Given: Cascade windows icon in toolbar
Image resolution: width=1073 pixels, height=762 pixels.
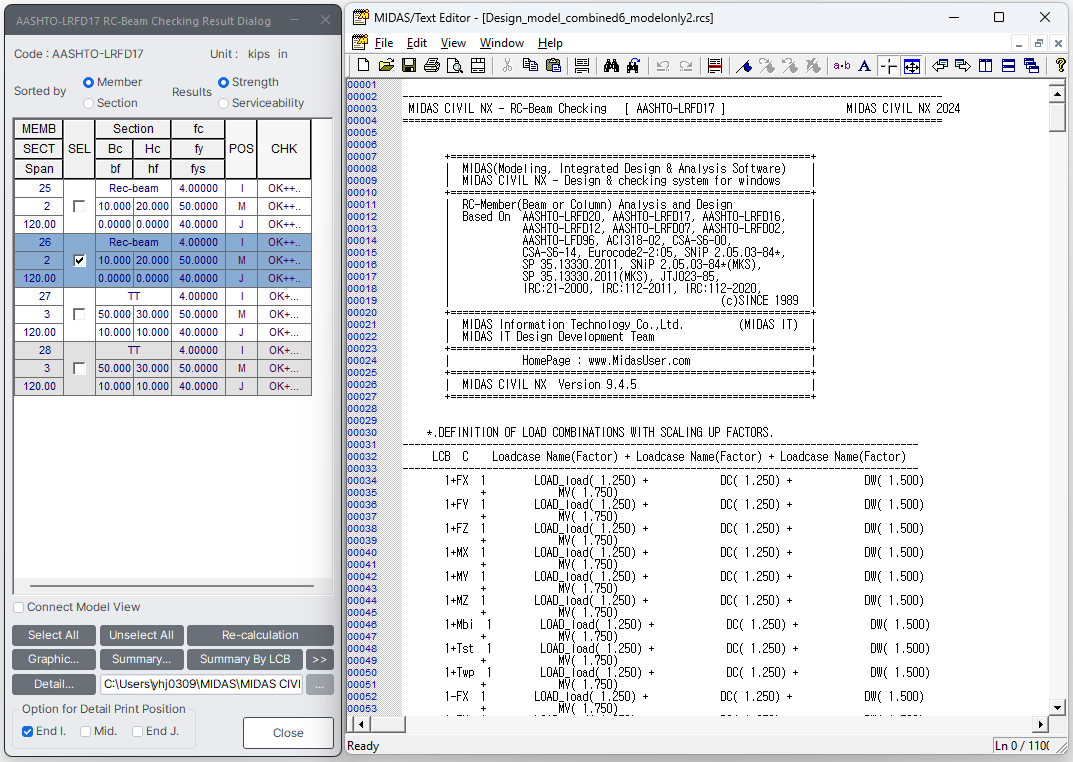Looking at the screenshot, I should pos(1031,66).
